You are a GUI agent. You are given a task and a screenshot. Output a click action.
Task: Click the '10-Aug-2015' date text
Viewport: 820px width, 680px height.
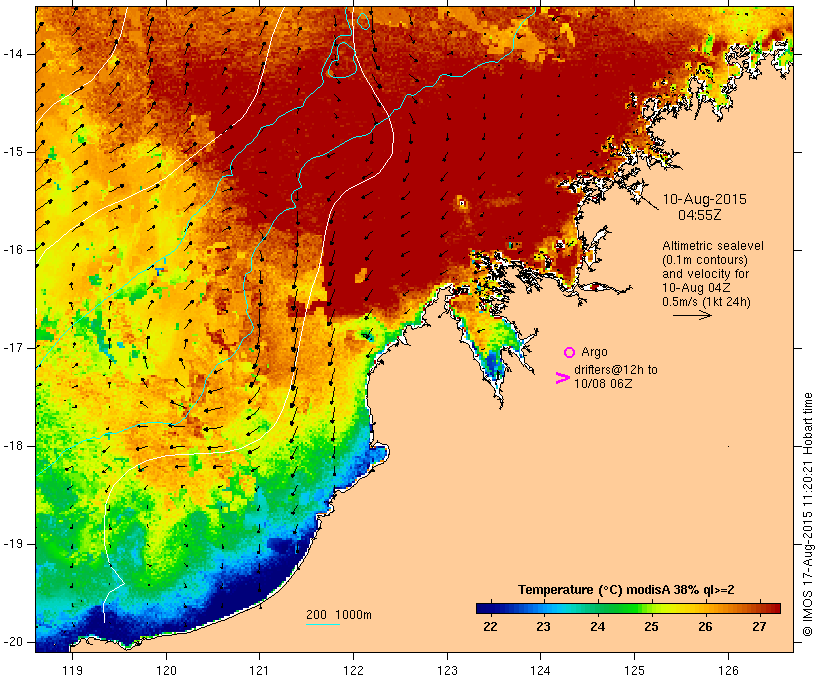pyautogui.click(x=704, y=199)
